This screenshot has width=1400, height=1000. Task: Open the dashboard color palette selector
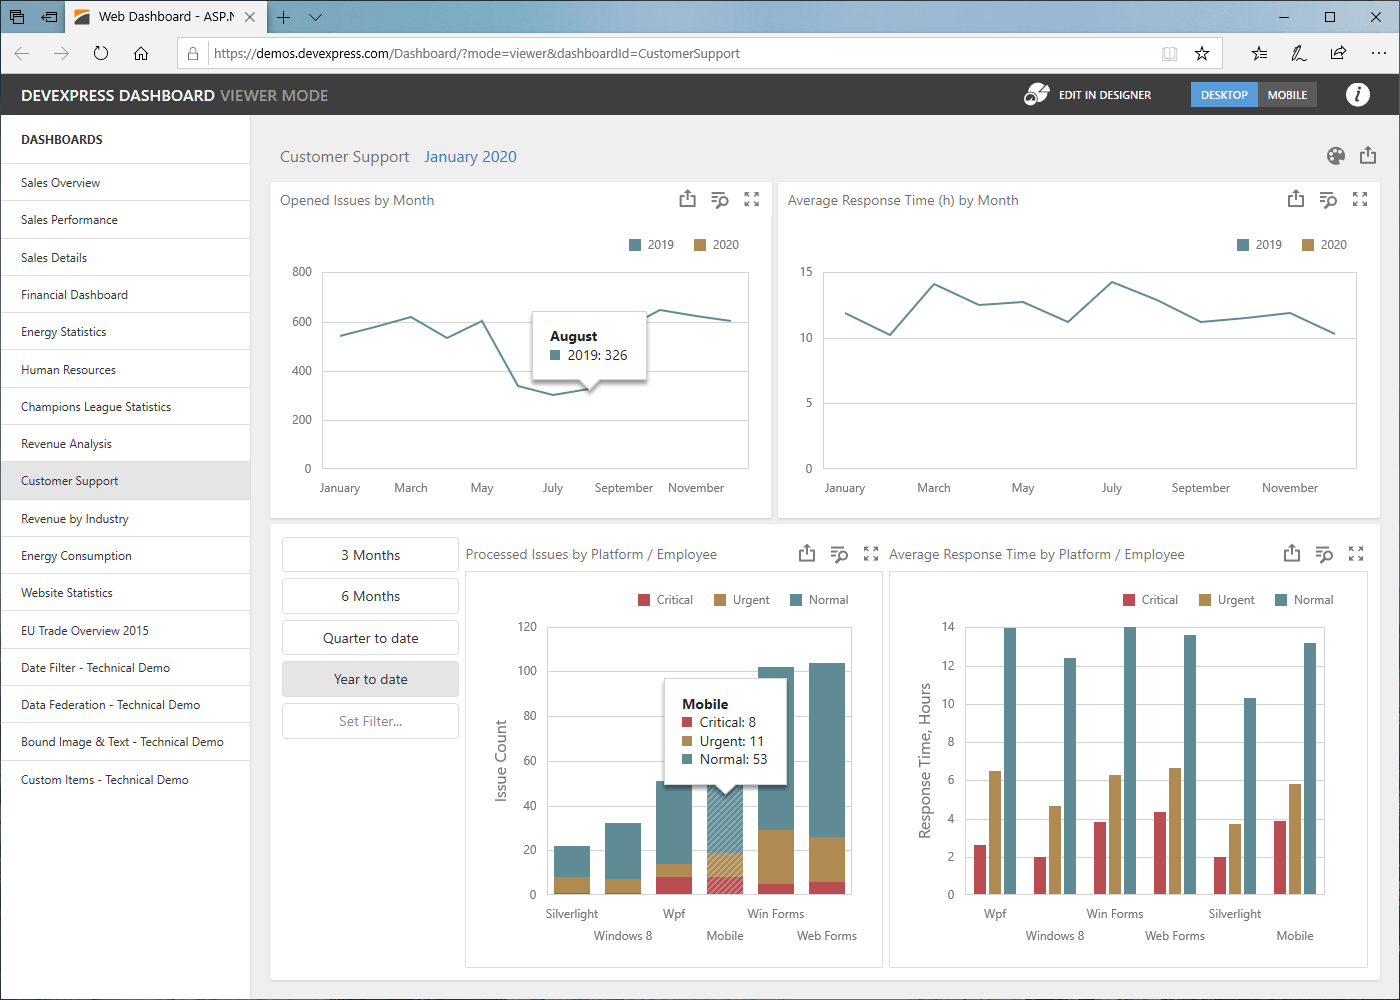[x=1336, y=156]
